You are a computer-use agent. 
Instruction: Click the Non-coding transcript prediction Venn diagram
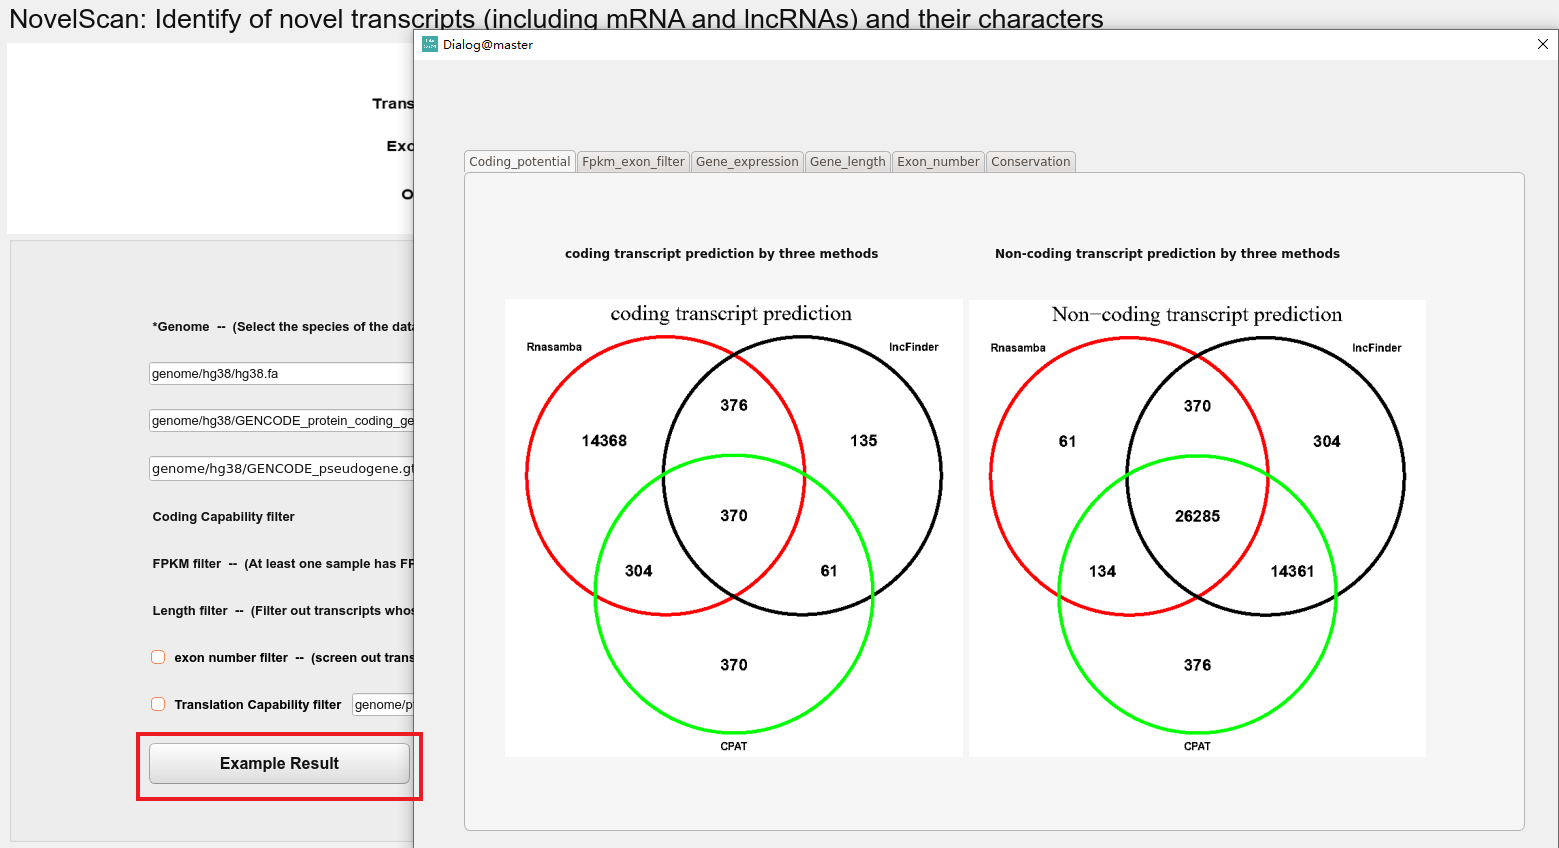pos(1197,528)
